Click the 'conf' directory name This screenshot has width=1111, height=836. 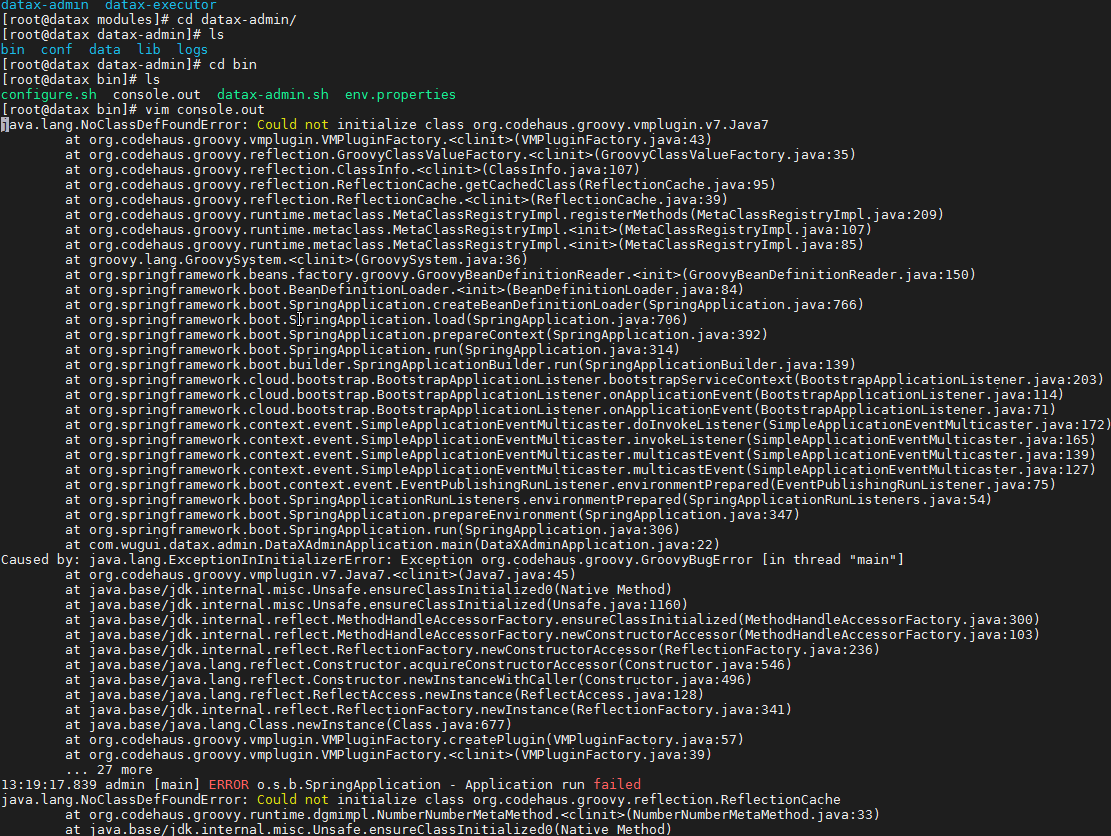point(57,50)
